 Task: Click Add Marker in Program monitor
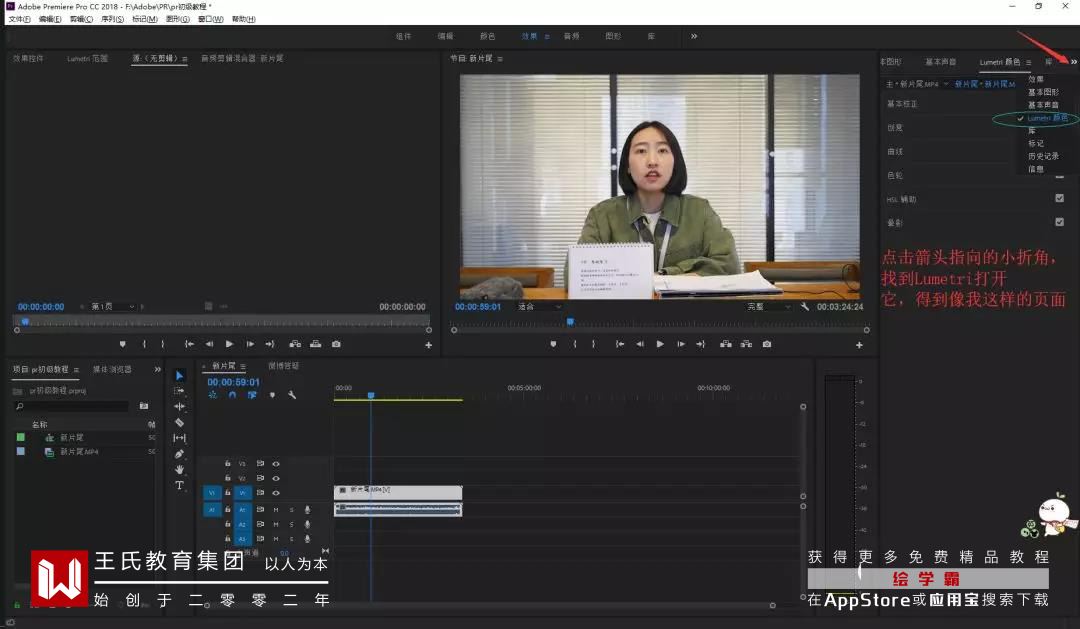pos(553,344)
